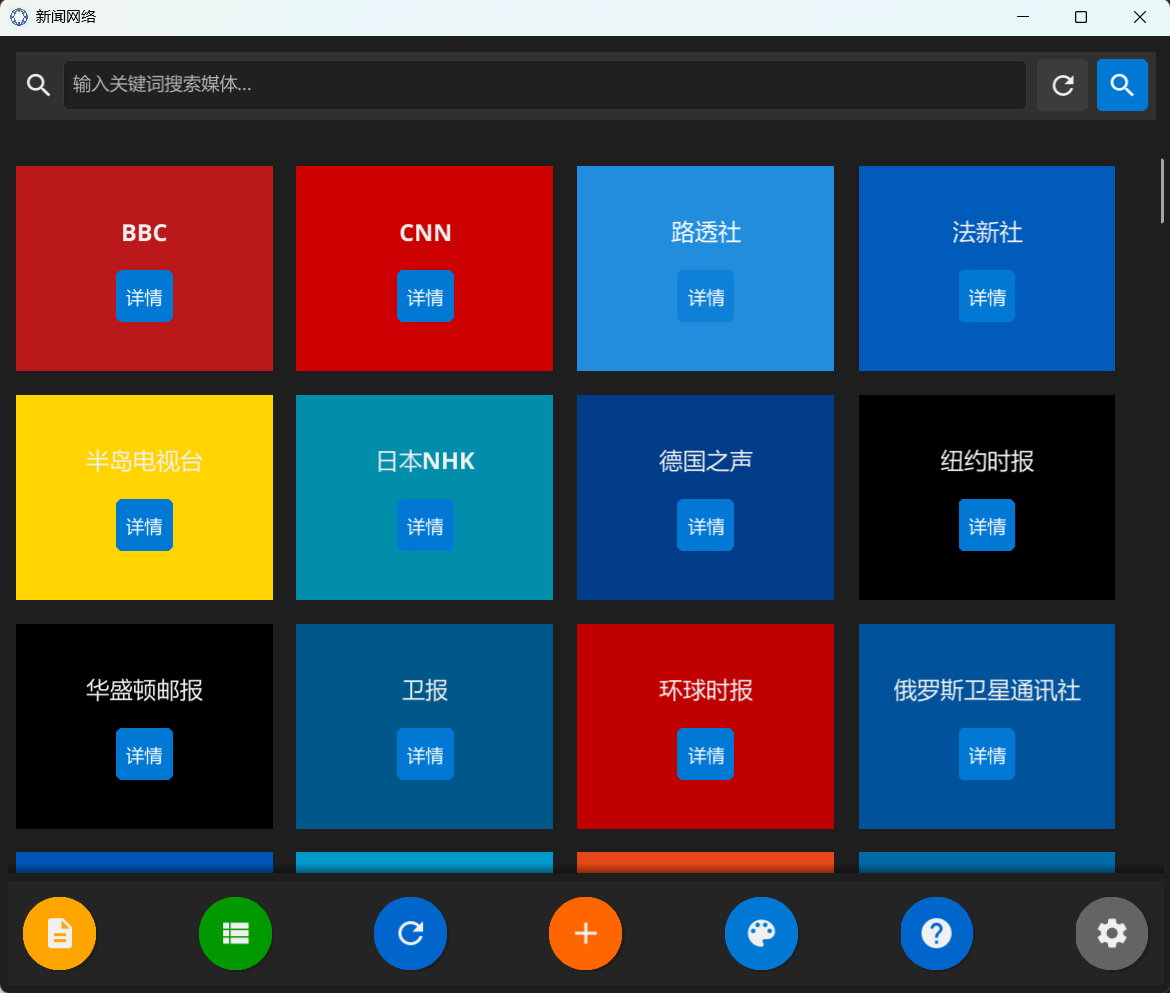The image size is (1170, 993).
Task: Open the orange document icon in bottom bar
Action: click(x=60, y=933)
